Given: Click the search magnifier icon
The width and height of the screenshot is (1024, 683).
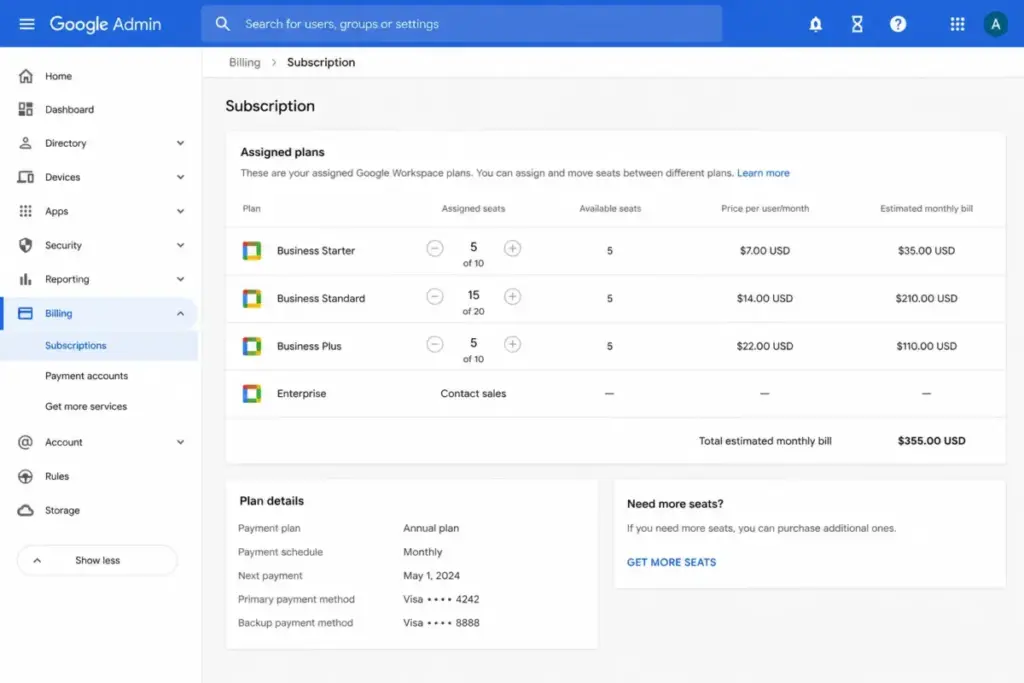Looking at the screenshot, I should click(223, 24).
